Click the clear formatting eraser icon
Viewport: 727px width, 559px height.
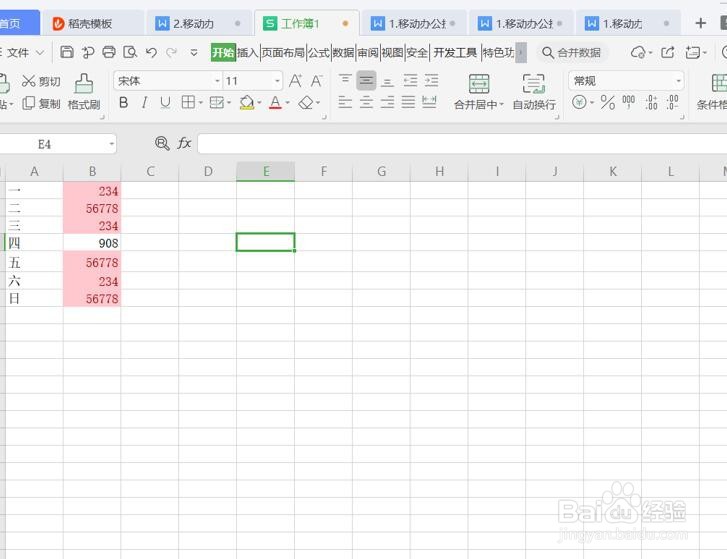click(306, 102)
